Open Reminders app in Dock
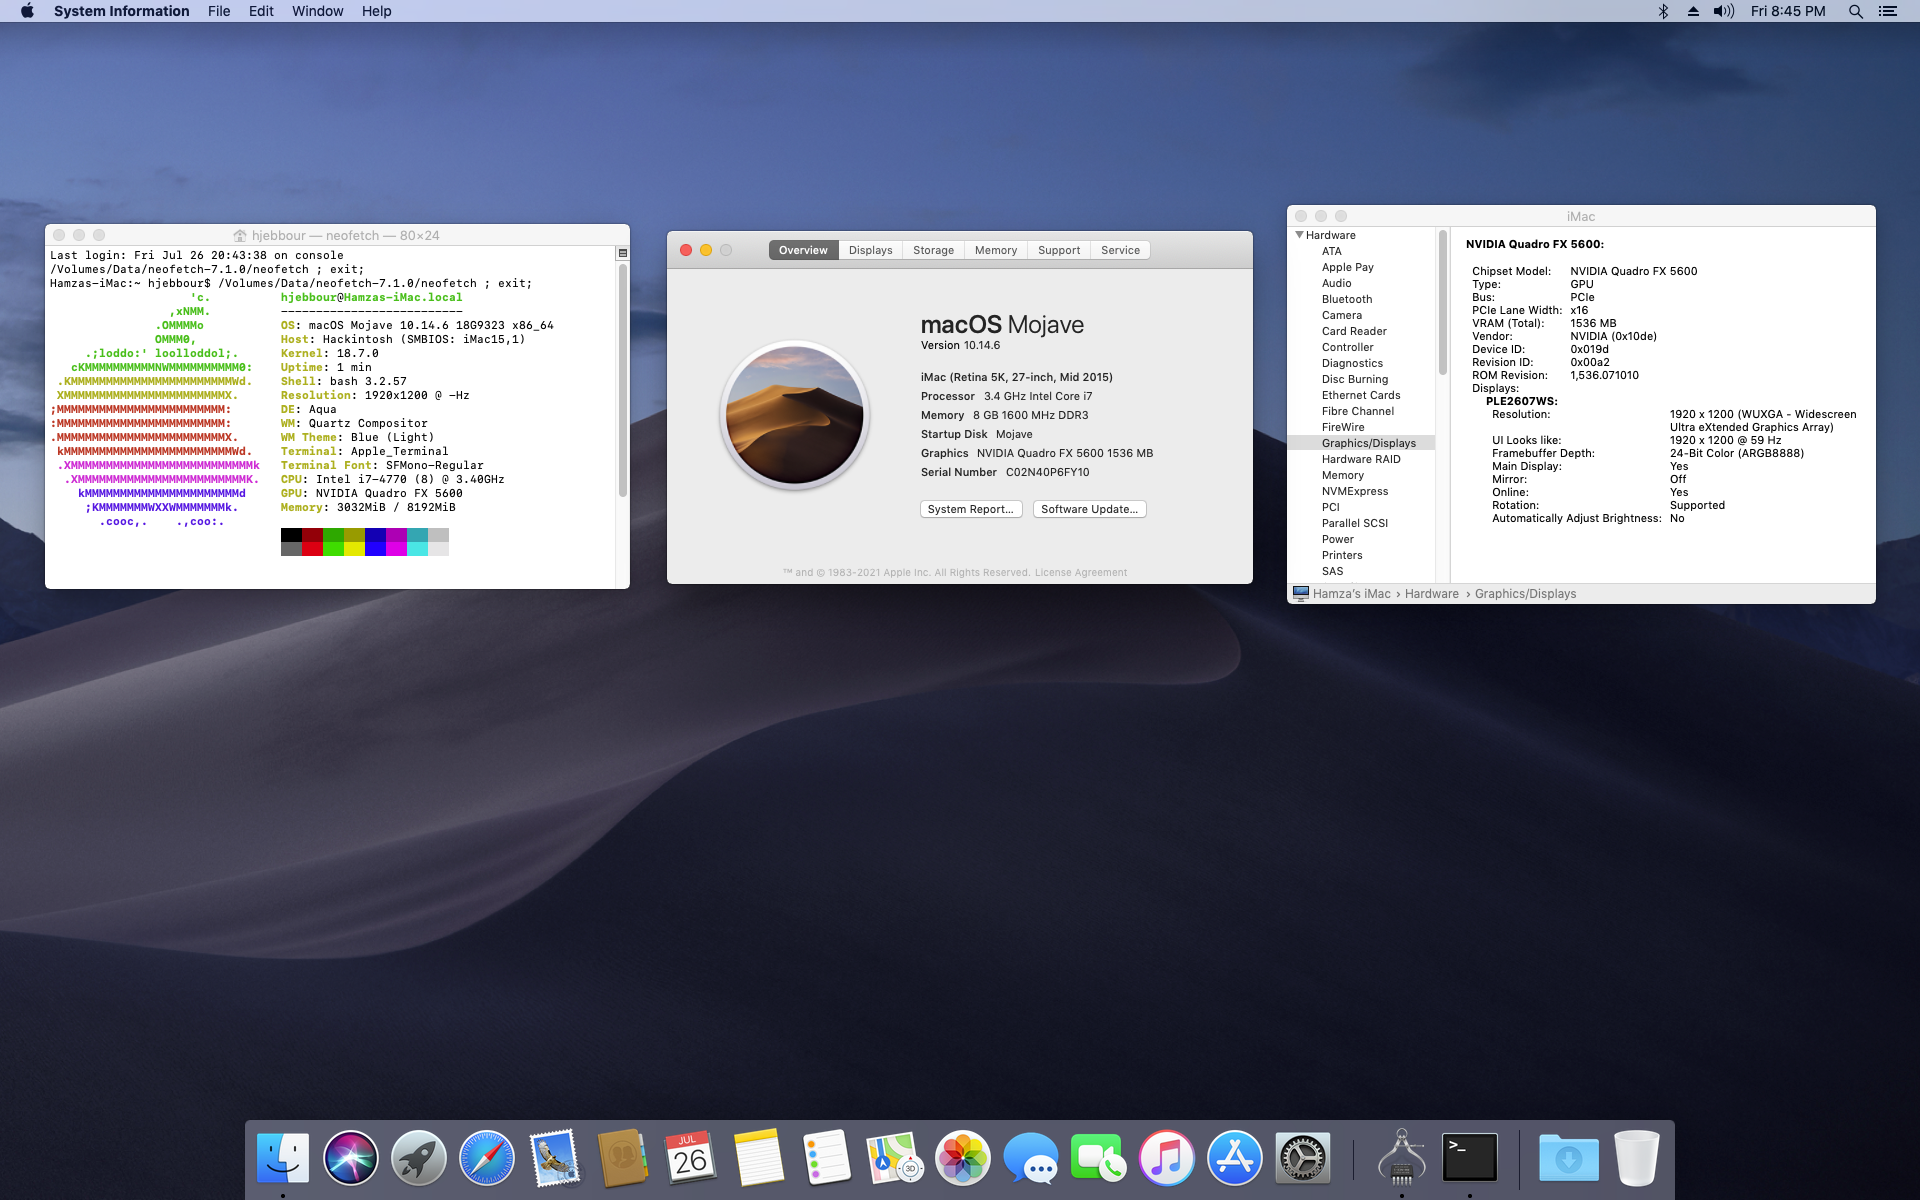The width and height of the screenshot is (1920, 1200). (x=827, y=1158)
